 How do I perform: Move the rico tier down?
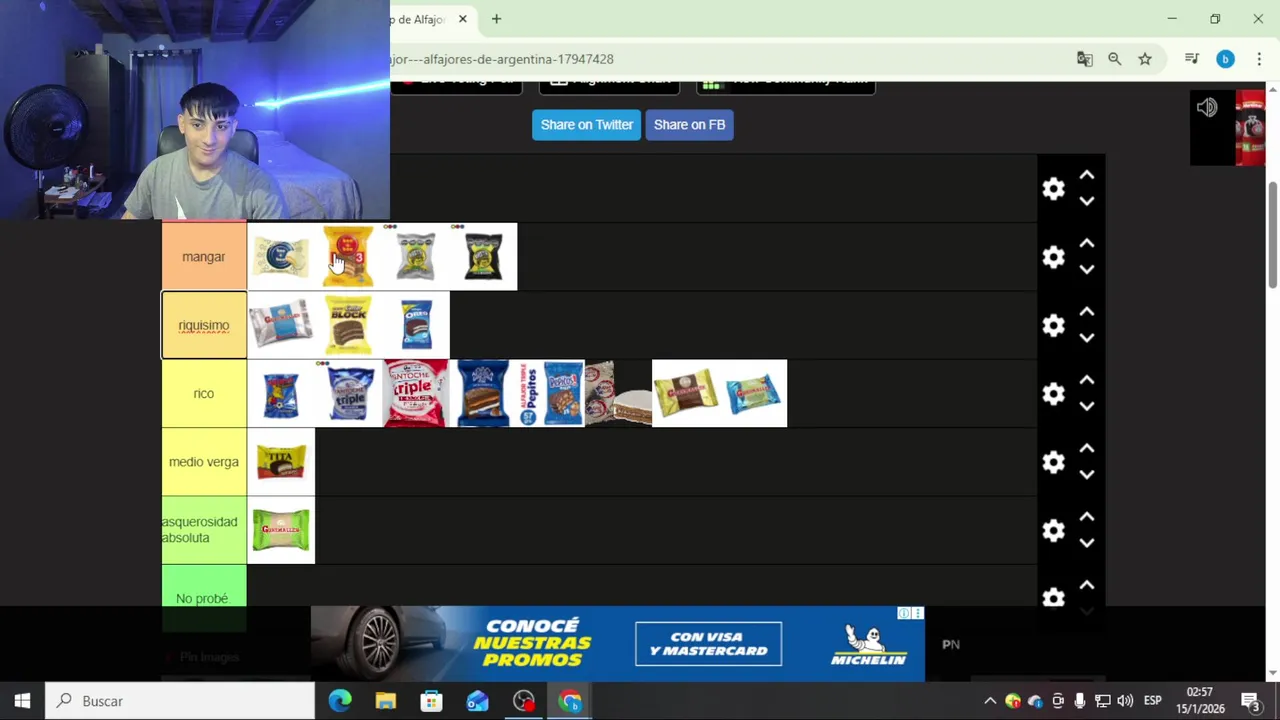pyautogui.click(x=1087, y=405)
